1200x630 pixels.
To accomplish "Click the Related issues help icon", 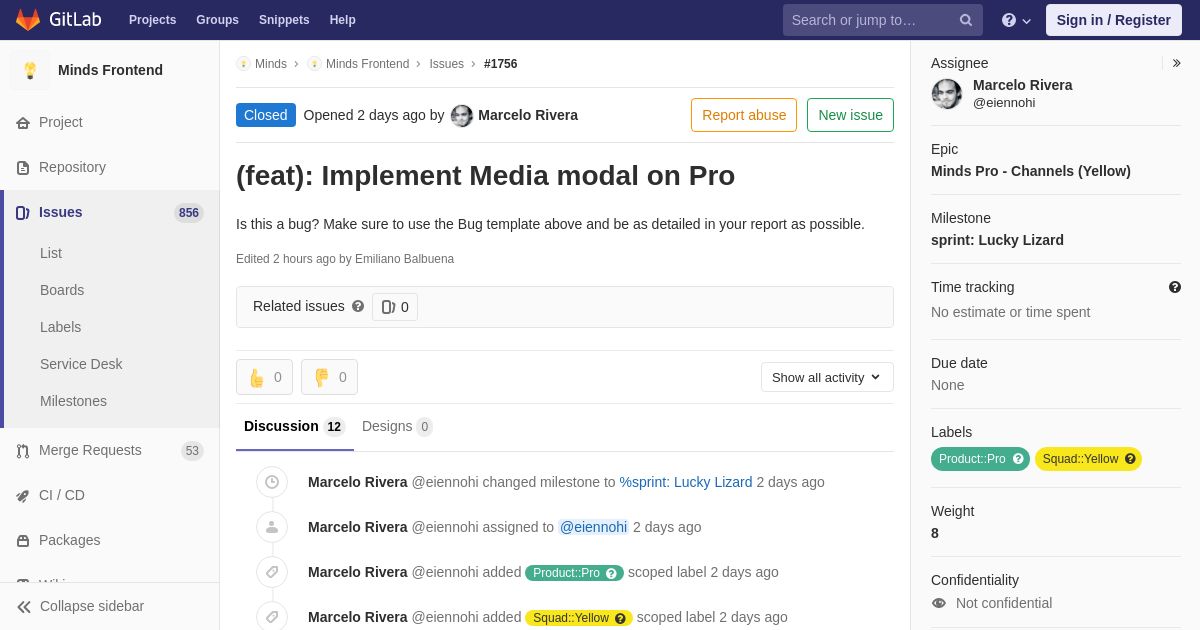I will [358, 306].
